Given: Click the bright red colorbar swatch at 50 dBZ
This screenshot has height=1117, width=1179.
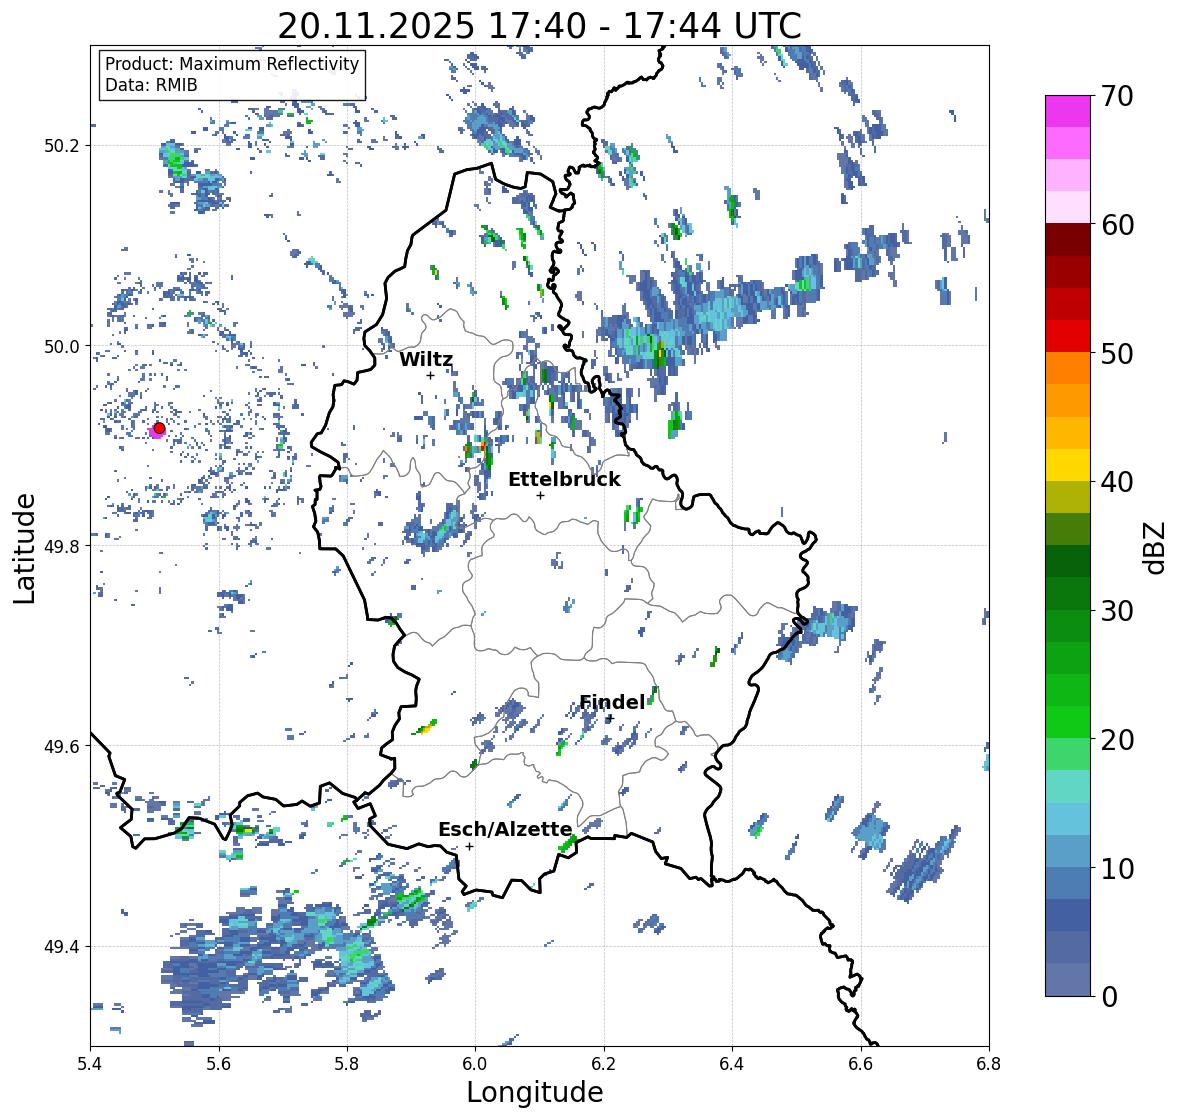Looking at the screenshot, I should [1068, 336].
